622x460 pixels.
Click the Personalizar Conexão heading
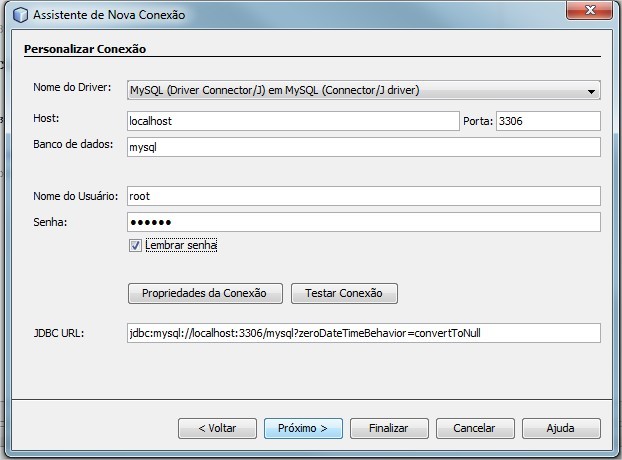coord(85,49)
